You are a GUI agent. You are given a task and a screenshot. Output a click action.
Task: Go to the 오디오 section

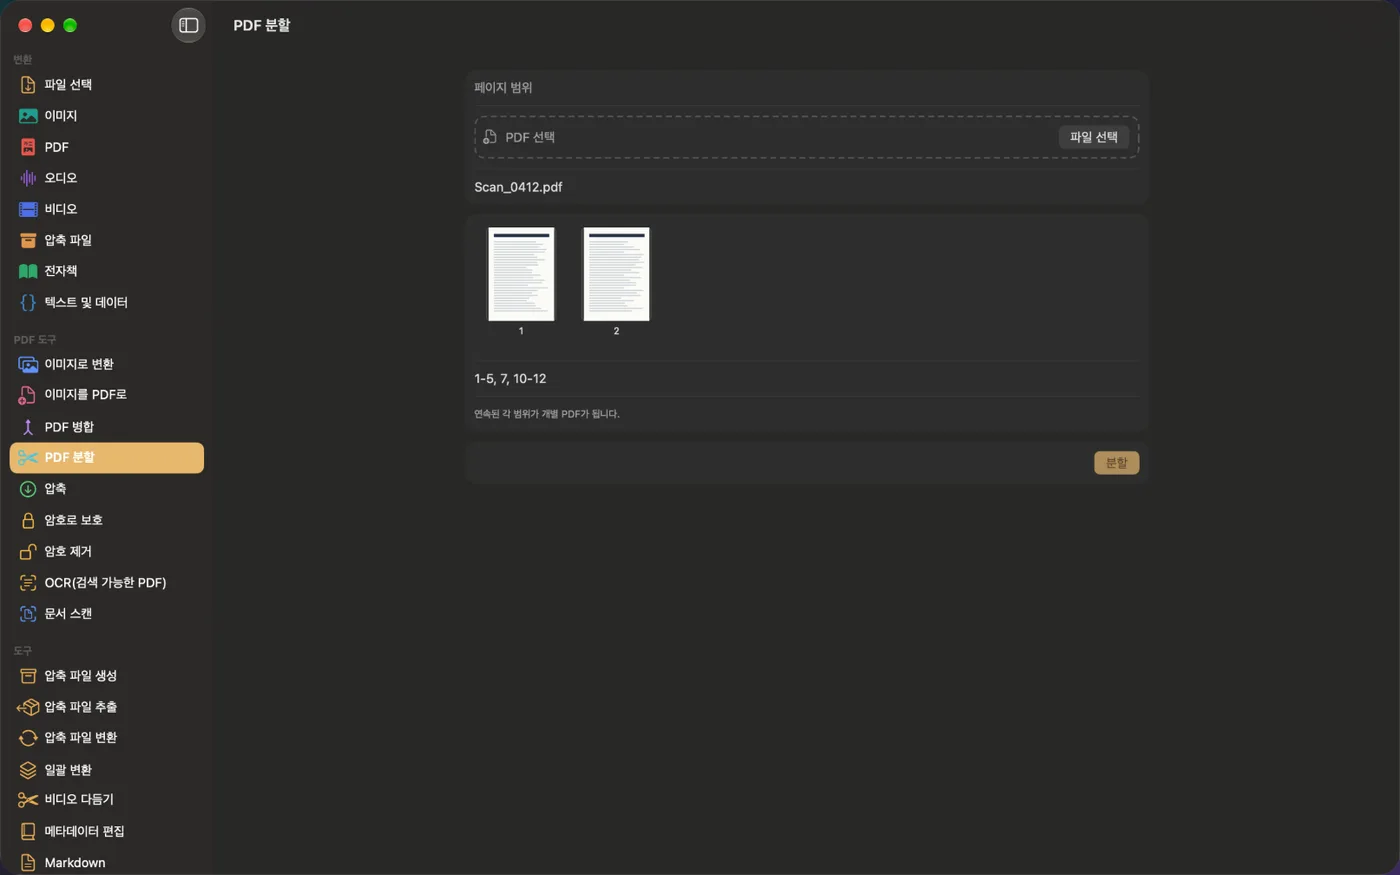pos(106,178)
